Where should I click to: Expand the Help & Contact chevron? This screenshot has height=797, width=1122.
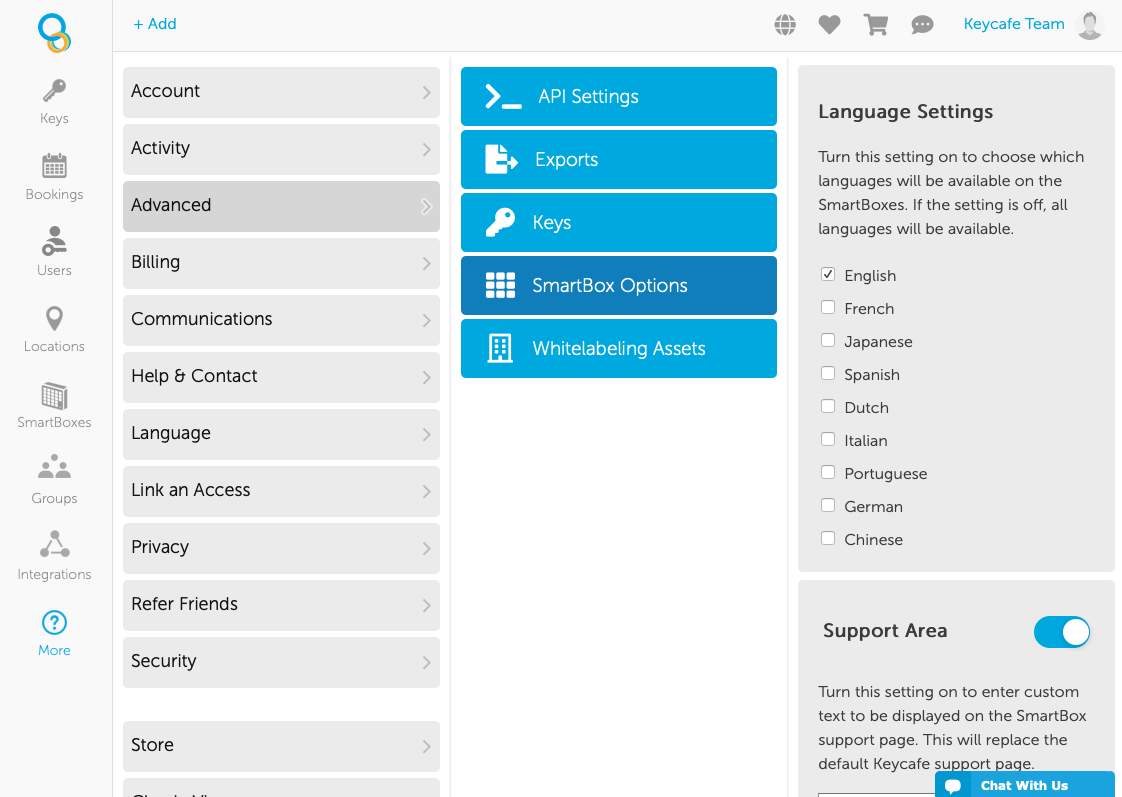(x=426, y=377)
